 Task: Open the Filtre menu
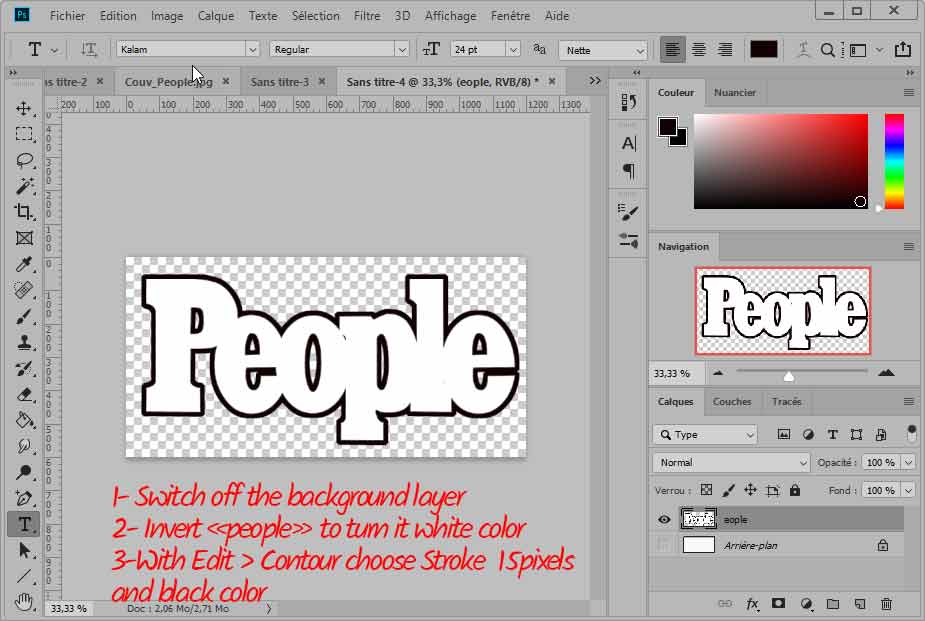(x=367, y=16)
